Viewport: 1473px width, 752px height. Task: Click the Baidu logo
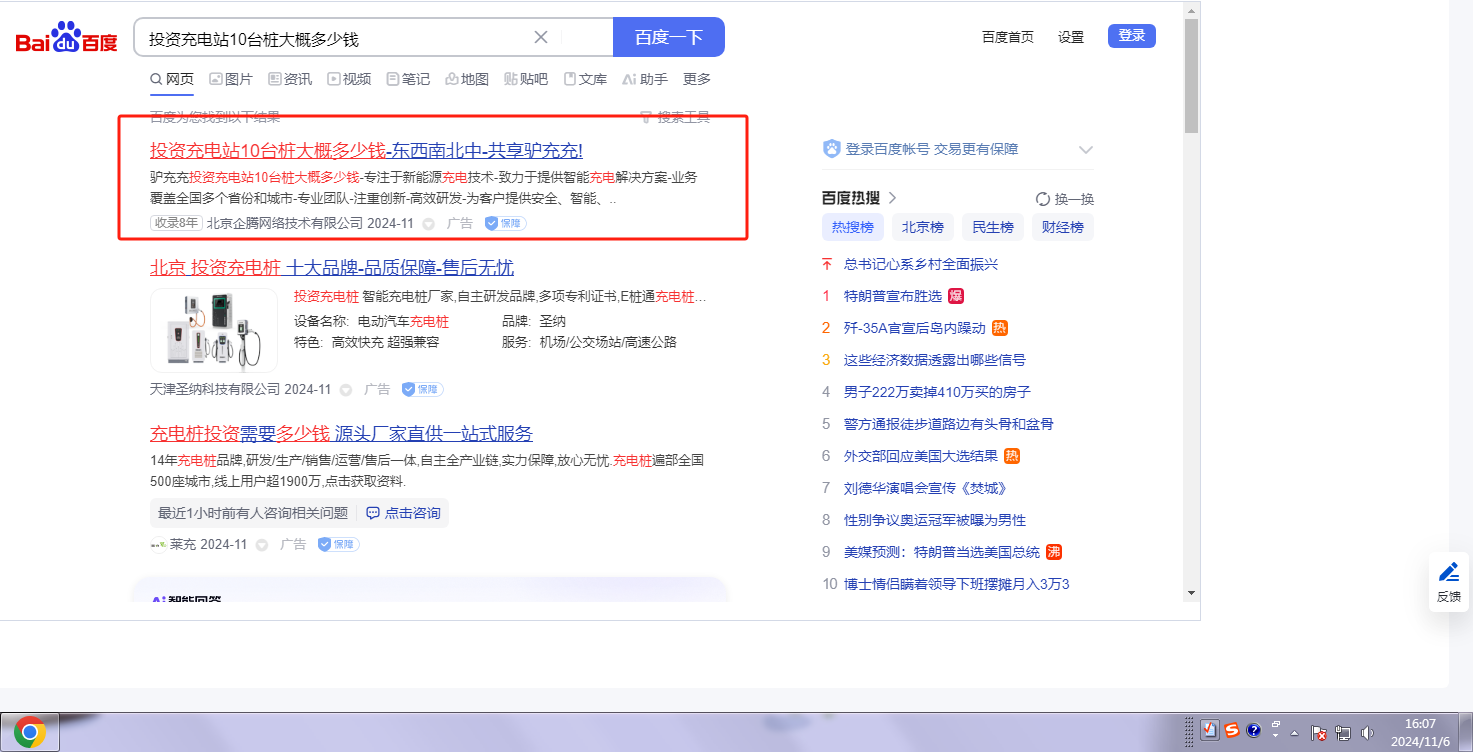tap(66, 38)
